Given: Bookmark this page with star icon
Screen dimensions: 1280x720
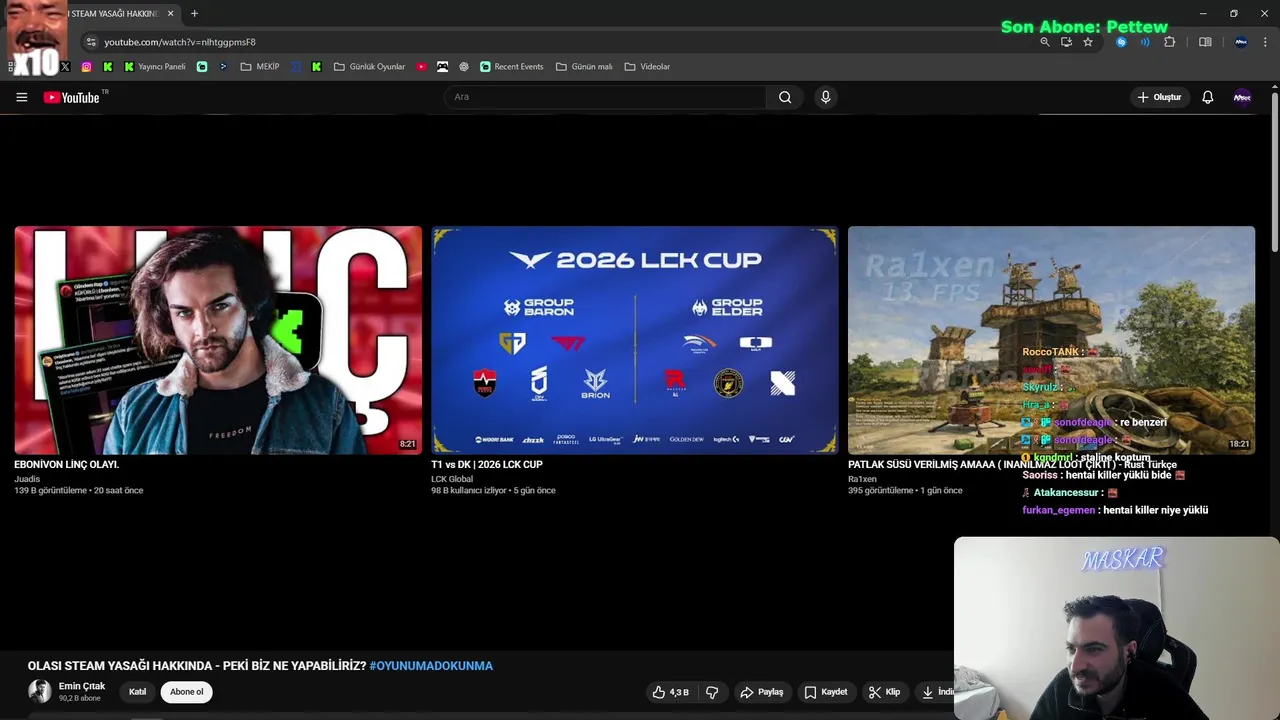Looking at the screenshot, I should (1088, 42).
